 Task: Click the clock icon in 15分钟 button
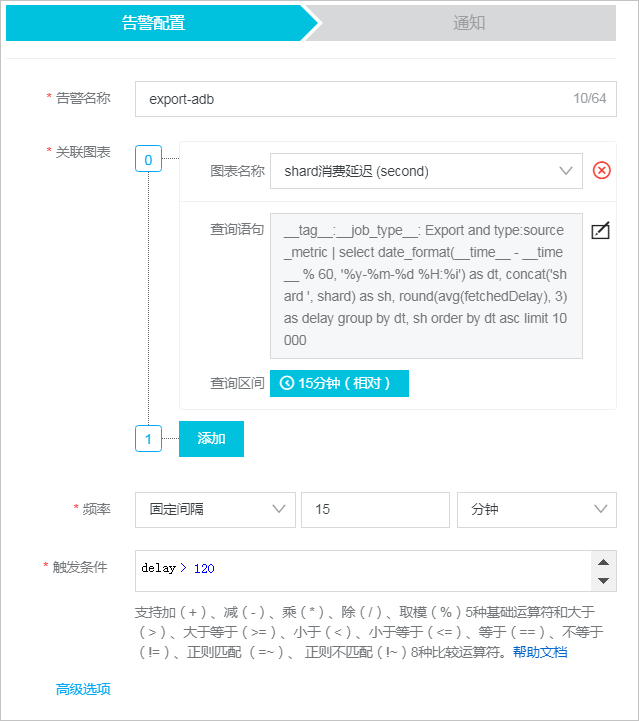pyautogui.click(x=287, y=383)
